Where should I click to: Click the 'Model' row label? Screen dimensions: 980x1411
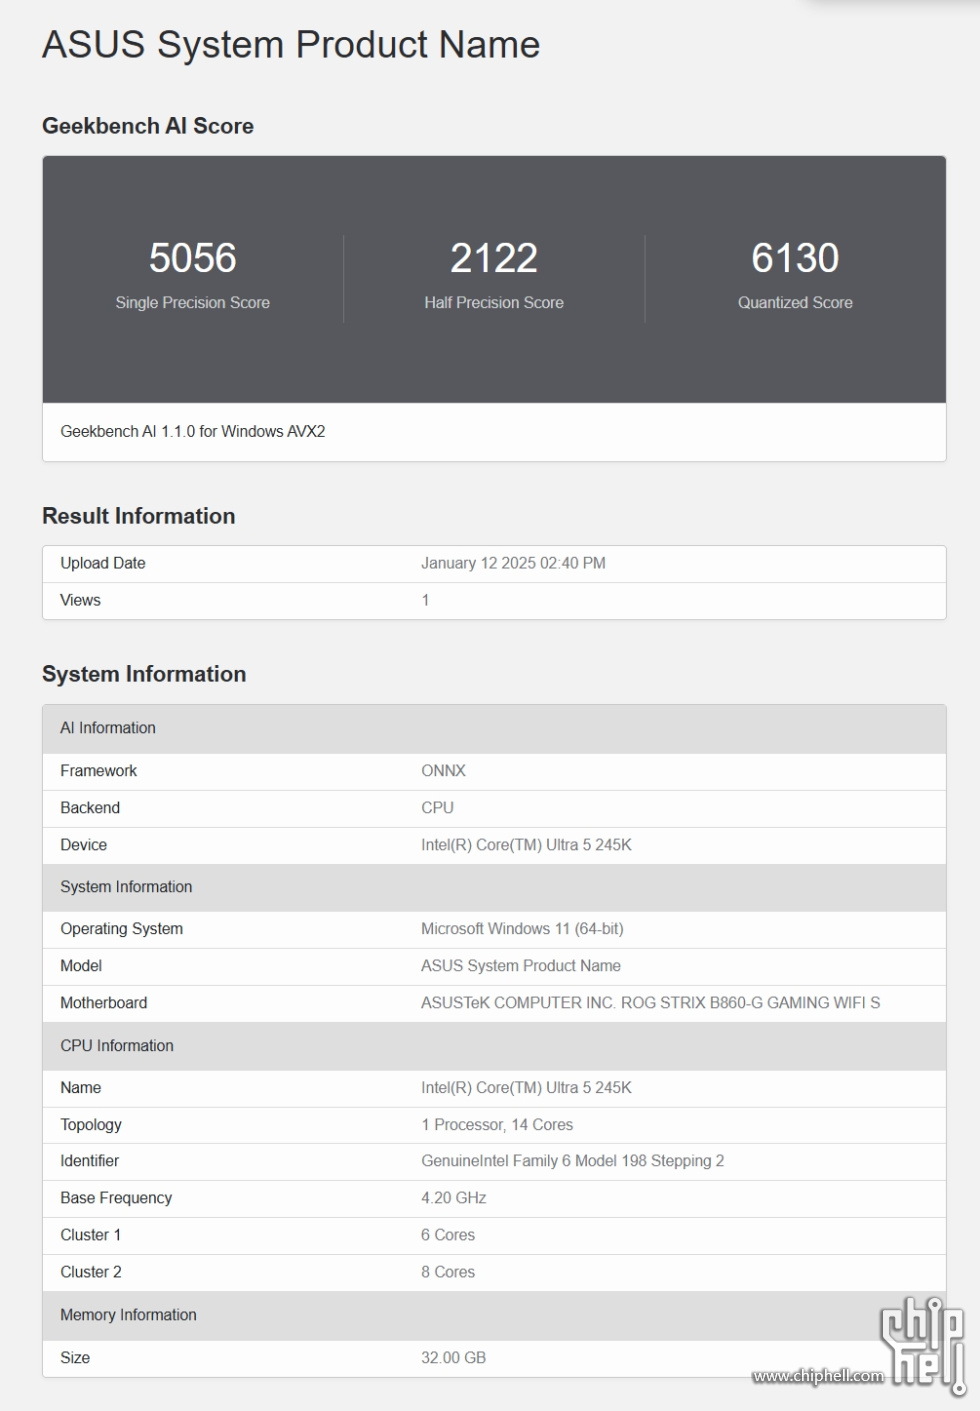pyautogui.click(x=81, y=966)
